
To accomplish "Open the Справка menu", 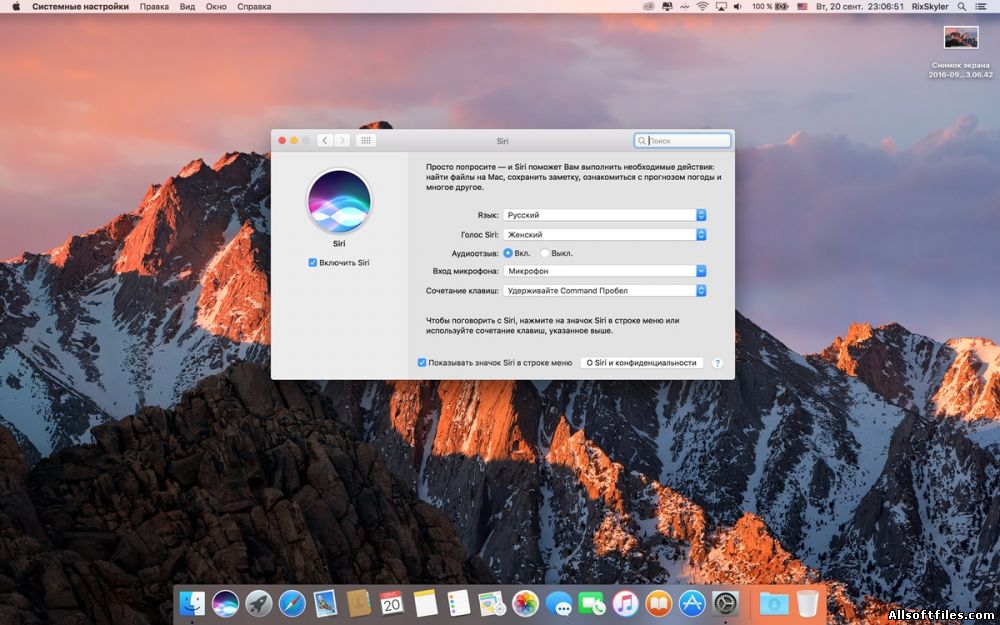I will coord(254,6).
